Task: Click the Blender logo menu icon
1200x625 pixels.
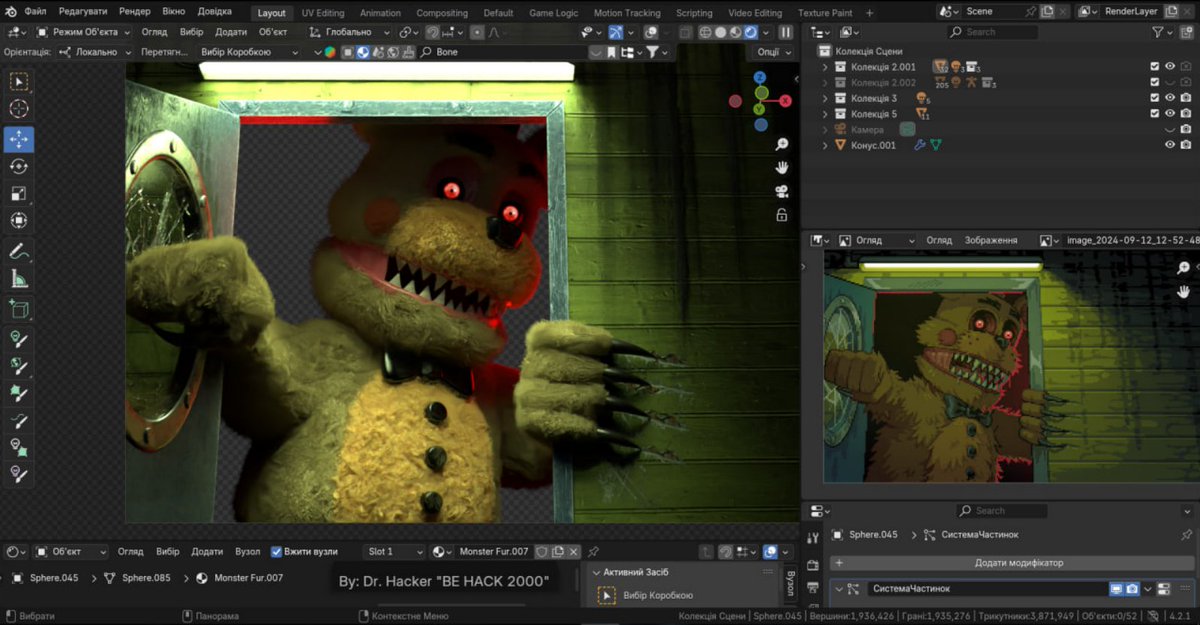Action: (x=10, y=12)
